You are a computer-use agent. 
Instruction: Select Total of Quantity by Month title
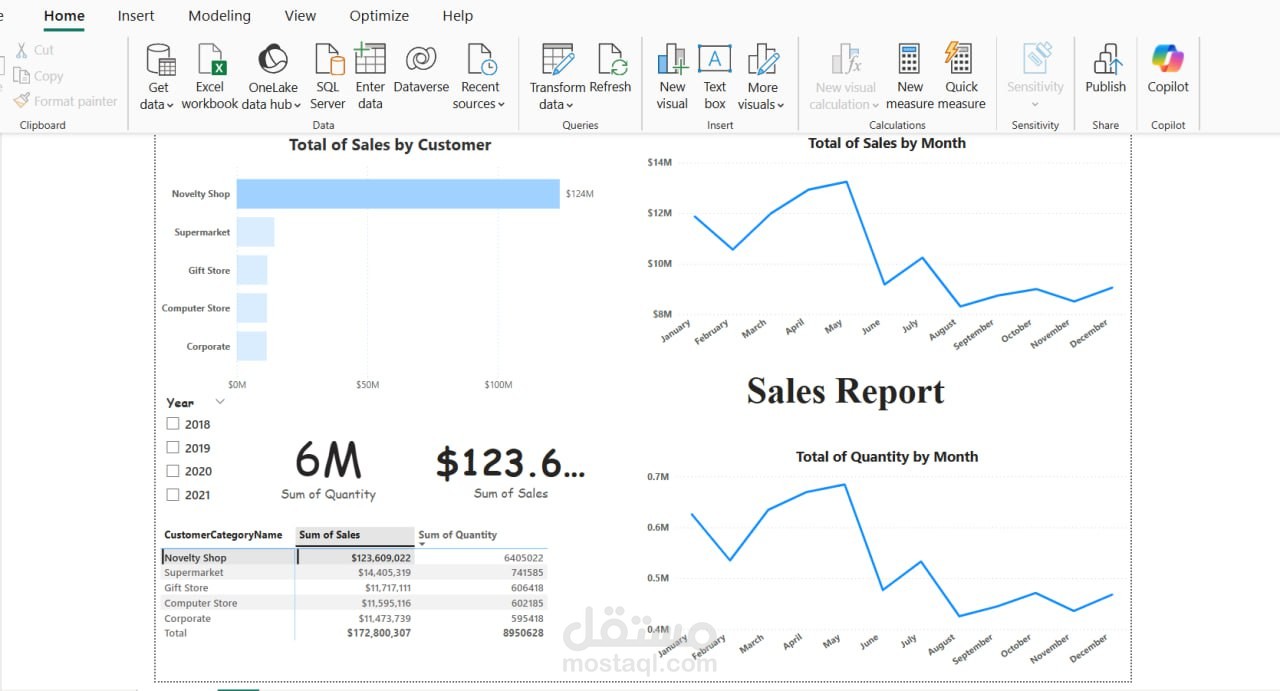(887, 456)
